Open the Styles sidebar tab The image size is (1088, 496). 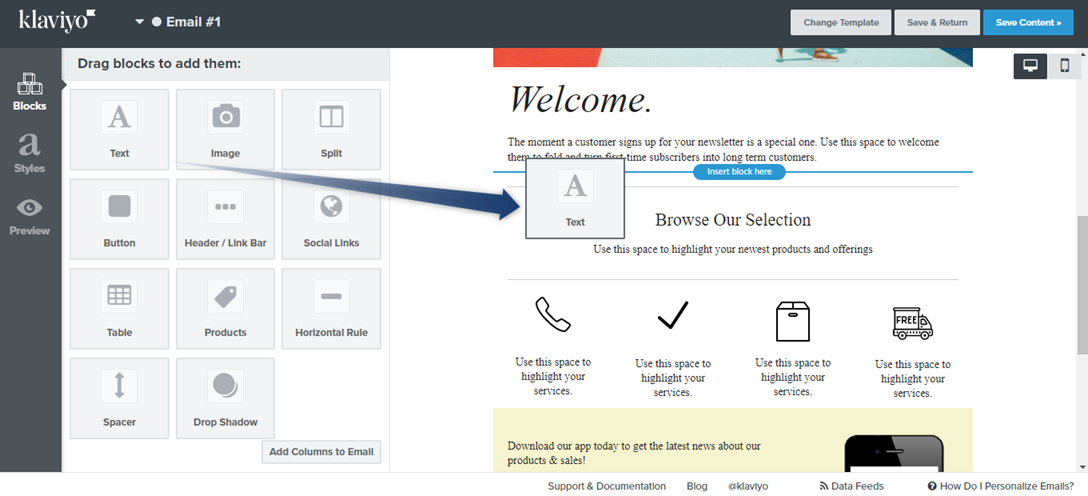click(x=30, y=154)
